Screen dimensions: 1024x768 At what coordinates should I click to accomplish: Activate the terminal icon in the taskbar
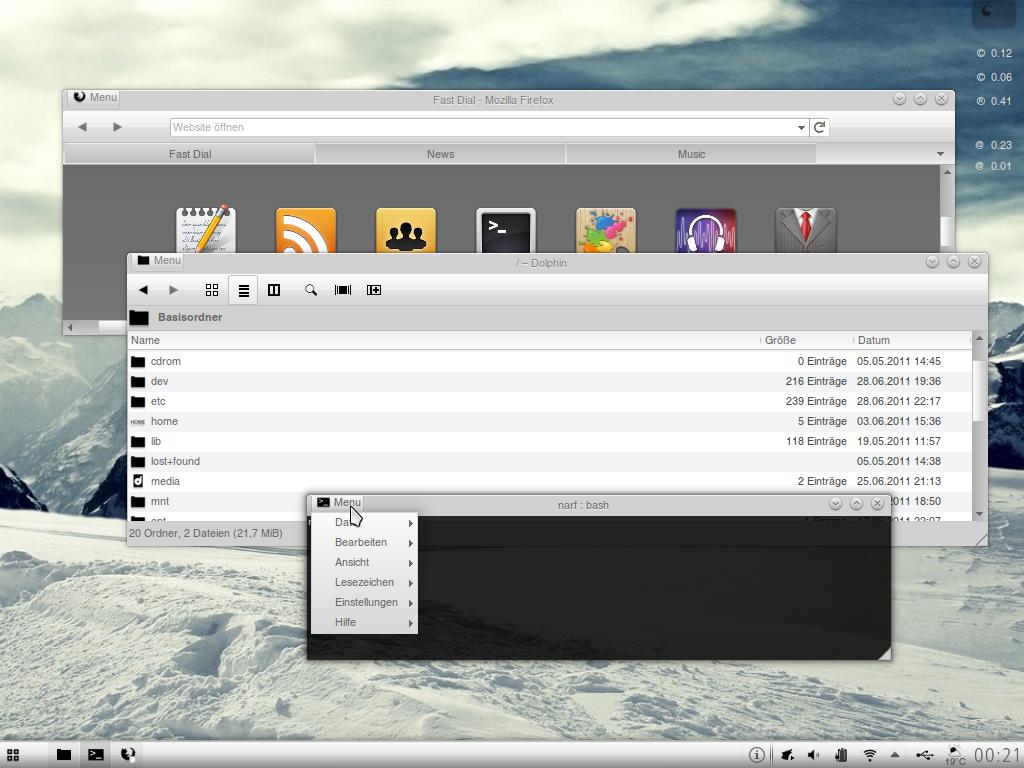coord(95,755)
